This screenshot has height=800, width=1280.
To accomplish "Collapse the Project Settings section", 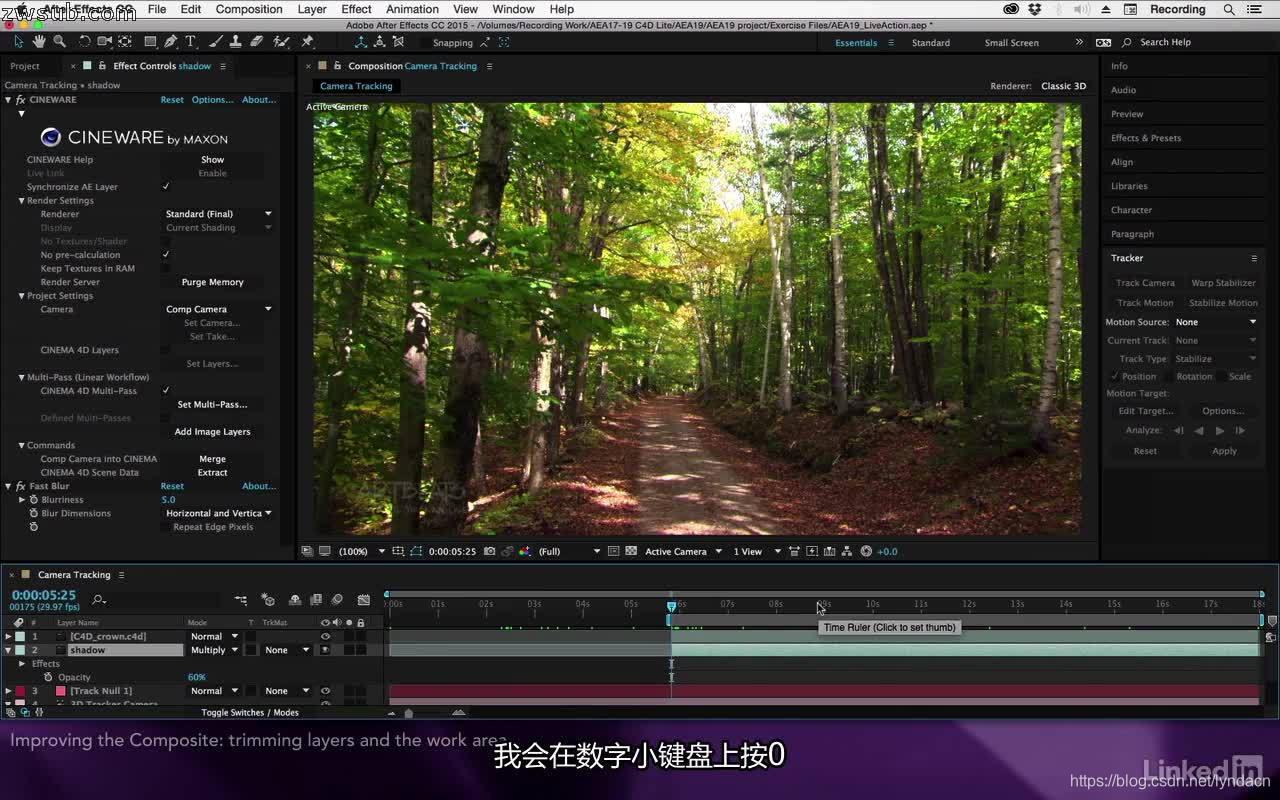I will [21, 296].
